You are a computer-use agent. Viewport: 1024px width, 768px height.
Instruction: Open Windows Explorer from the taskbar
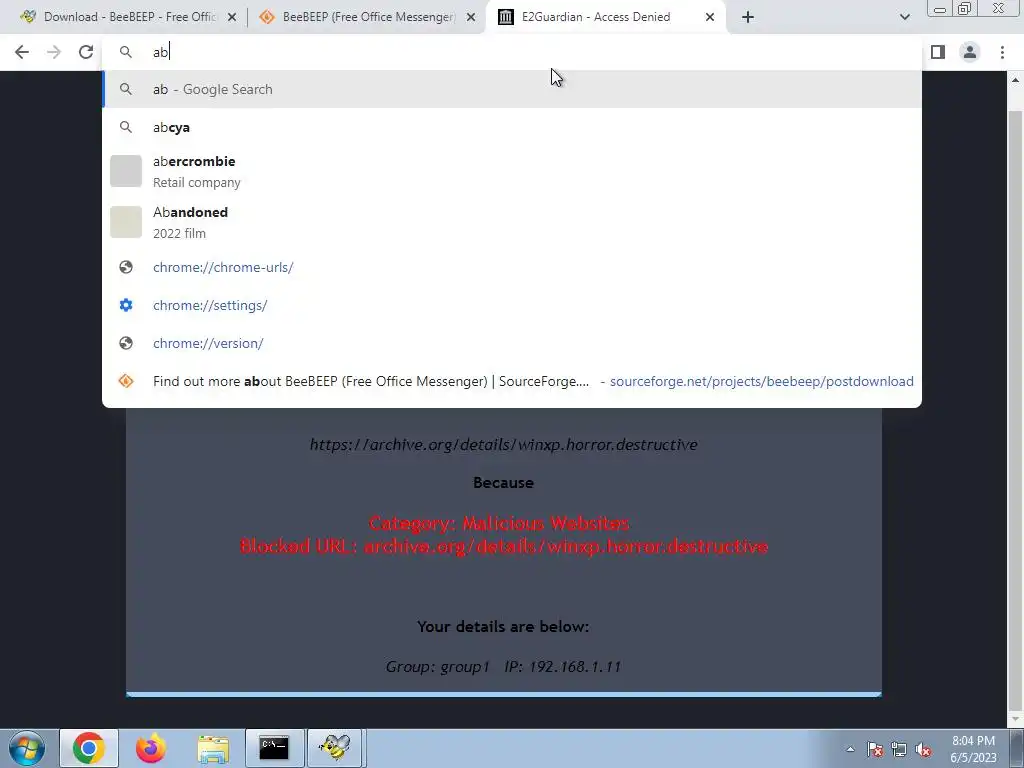pos(213,748)
